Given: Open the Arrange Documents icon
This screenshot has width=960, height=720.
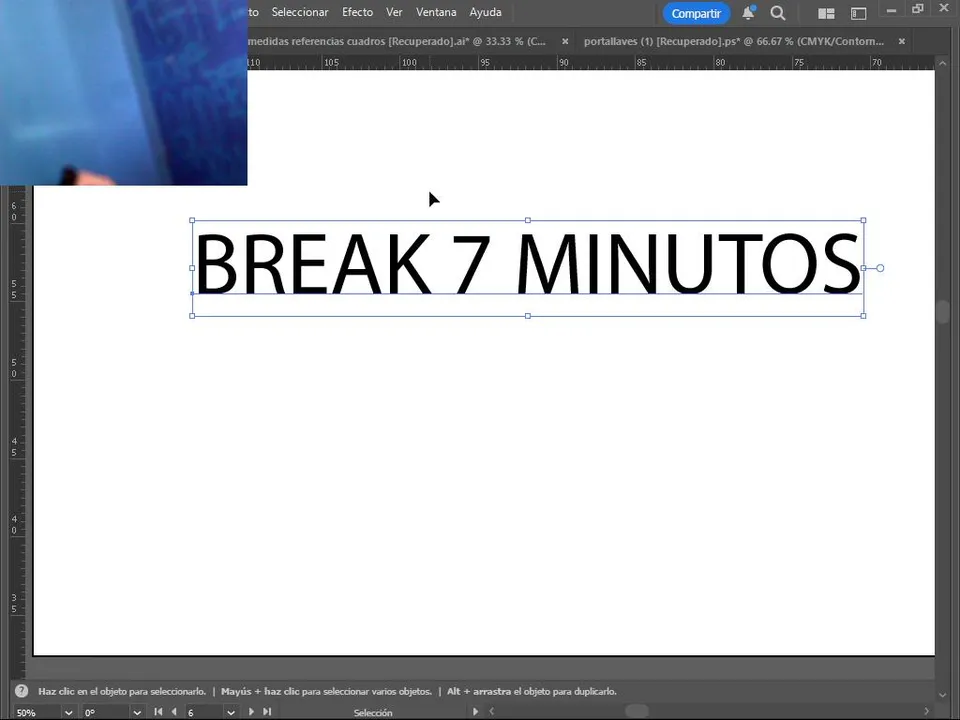Looking at the screenshot, I should [827, 13].
